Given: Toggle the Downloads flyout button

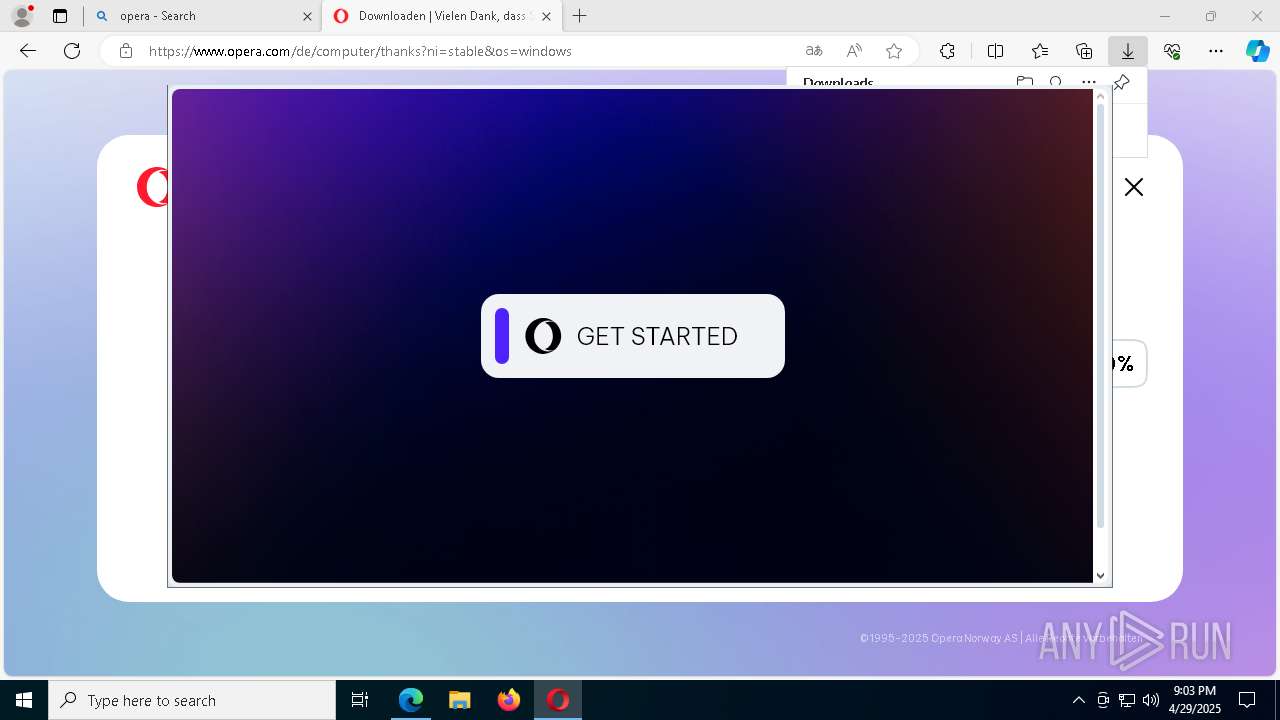Looking at the screenshot, I should pos(1128,51).
